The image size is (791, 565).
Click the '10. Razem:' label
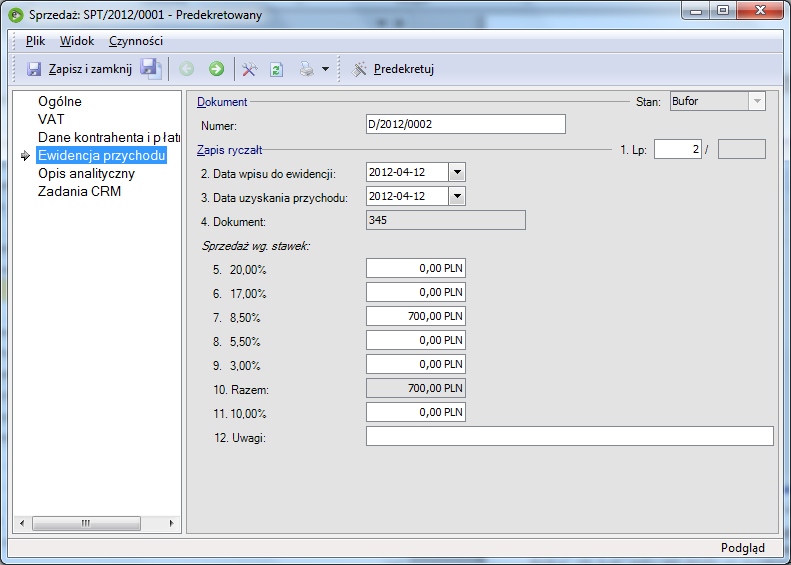[x=241, y=390]
